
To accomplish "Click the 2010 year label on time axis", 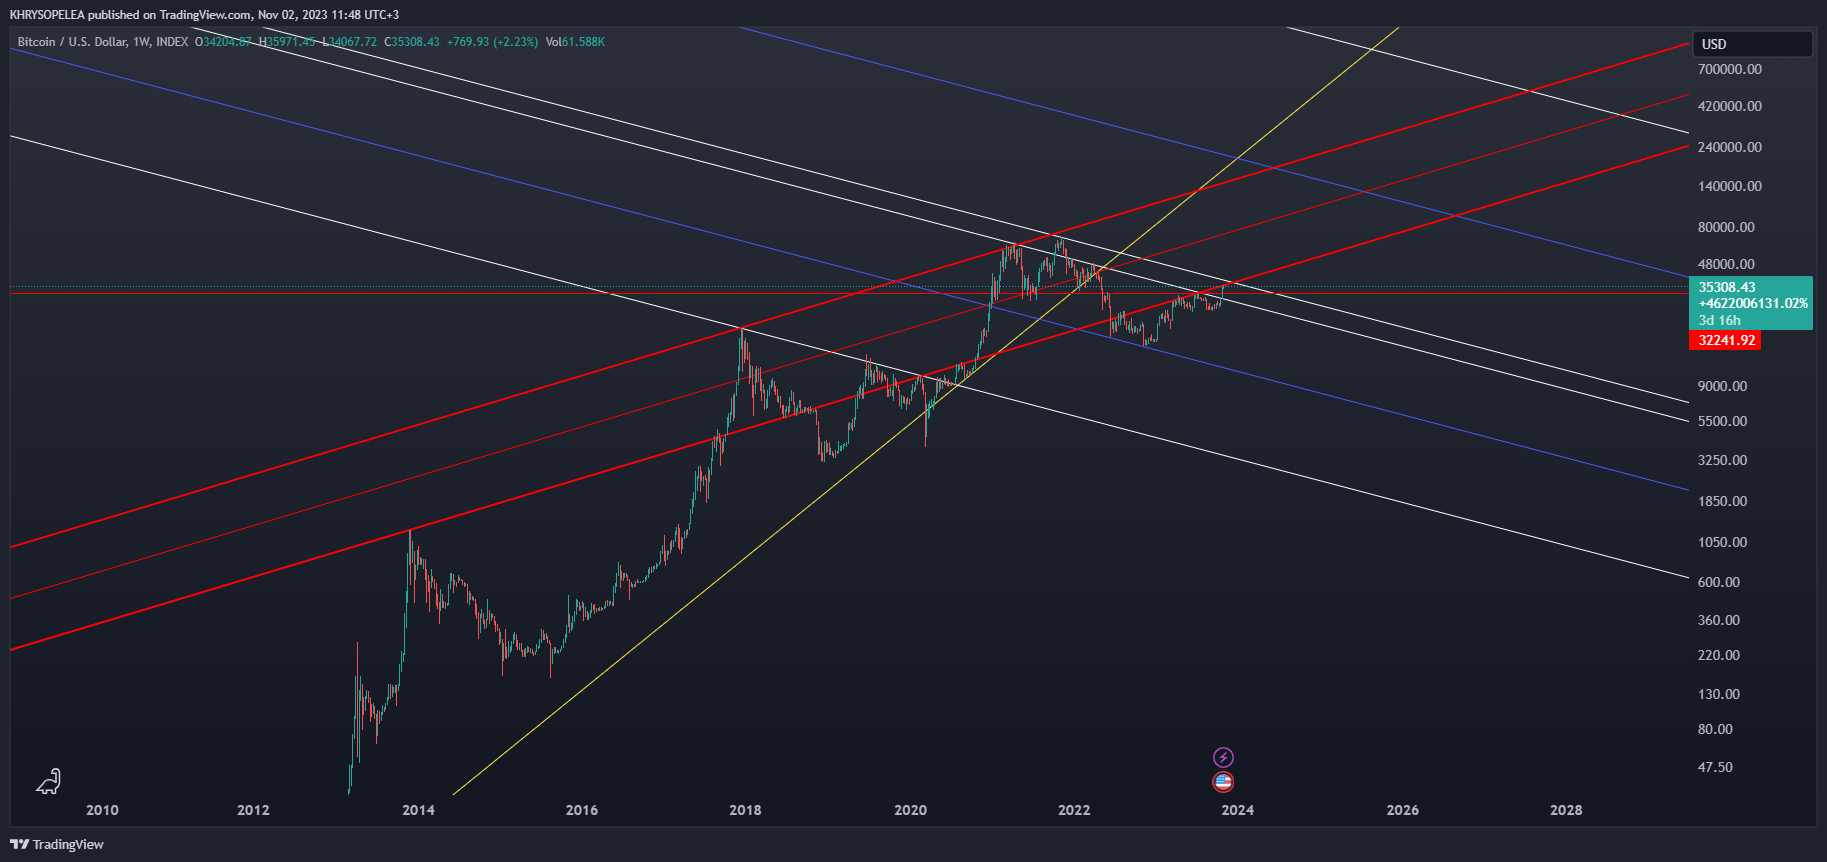I will tap(102, 810).
